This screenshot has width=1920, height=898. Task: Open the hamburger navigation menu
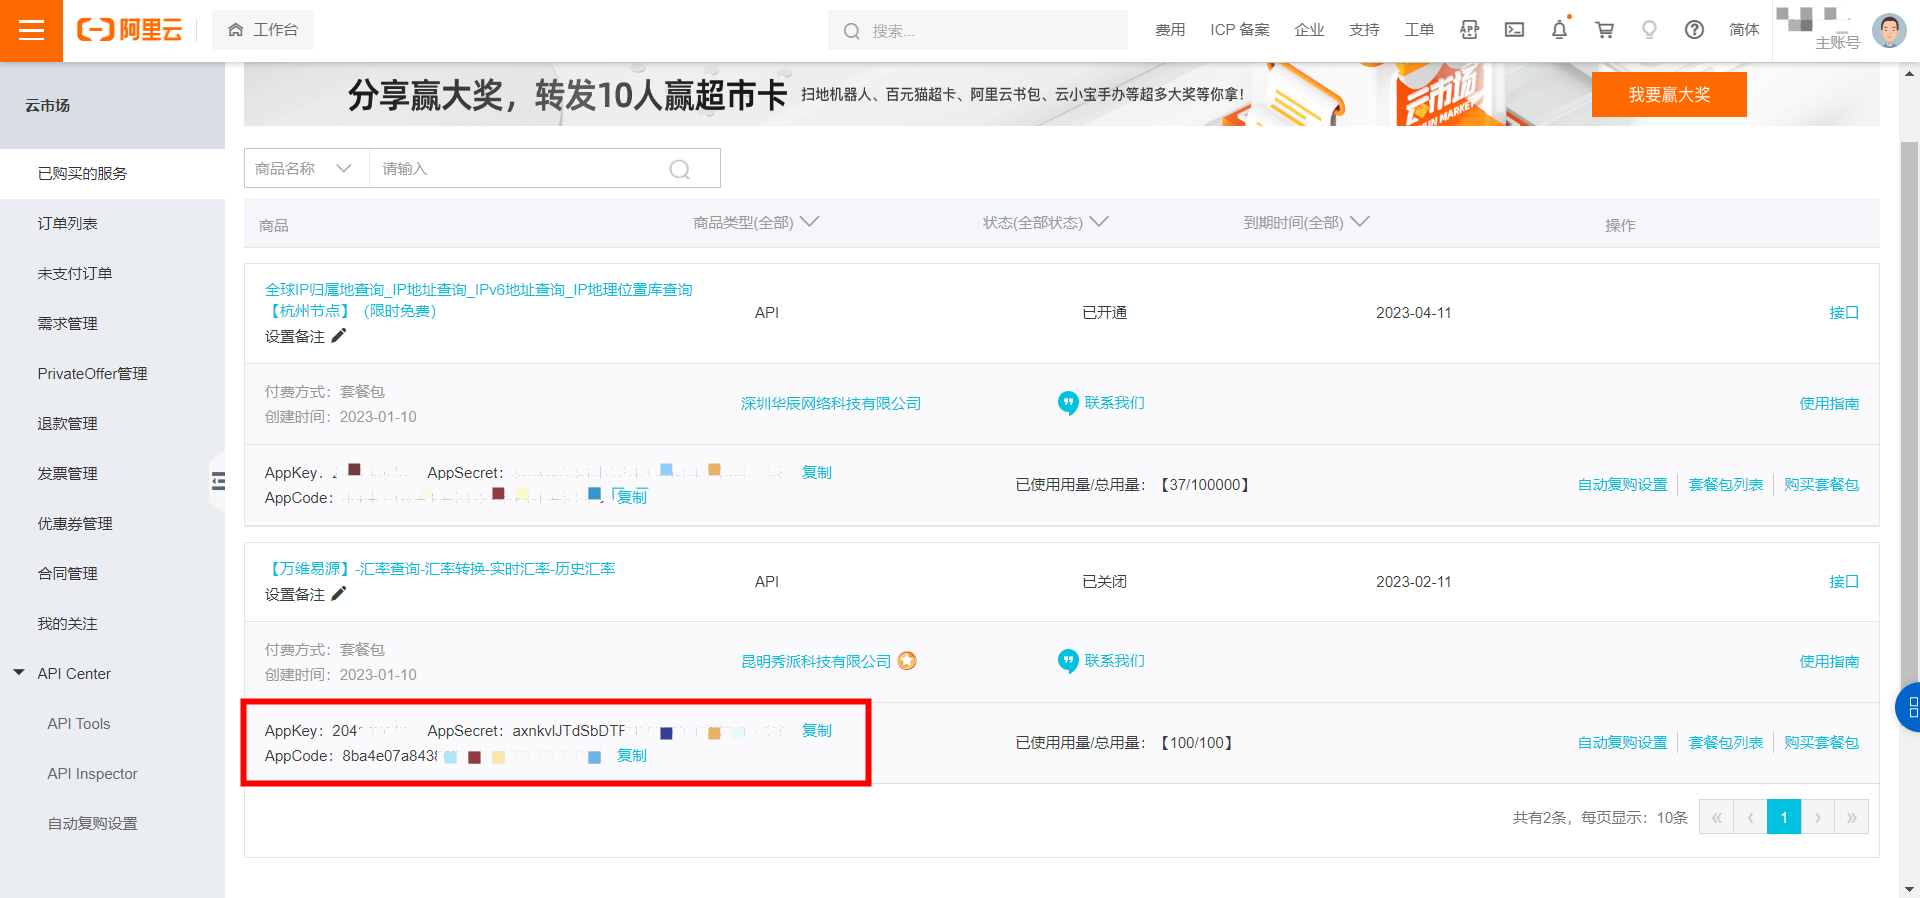(31, 30)
